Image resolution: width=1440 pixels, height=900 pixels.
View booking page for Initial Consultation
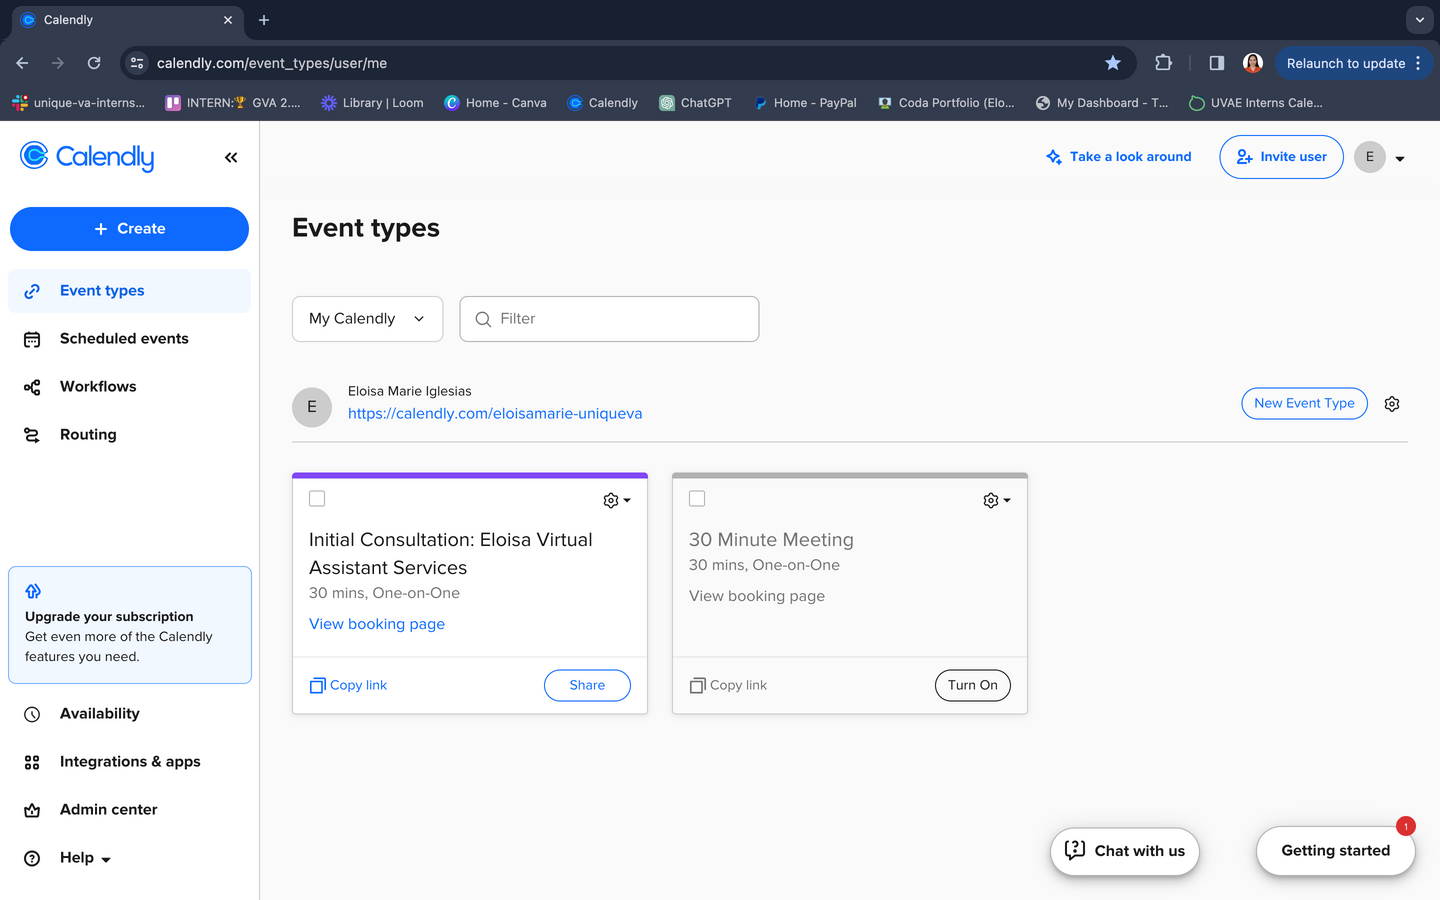click(x=377, y=624)
